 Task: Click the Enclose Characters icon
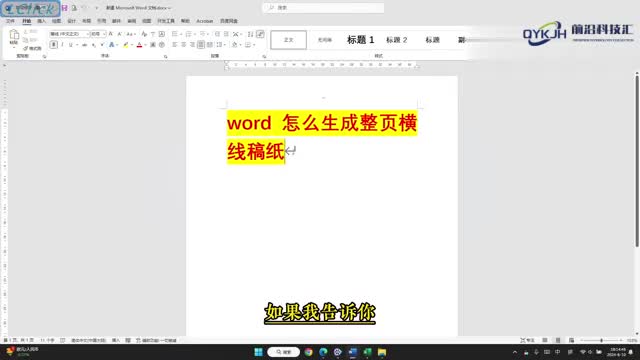162,44
